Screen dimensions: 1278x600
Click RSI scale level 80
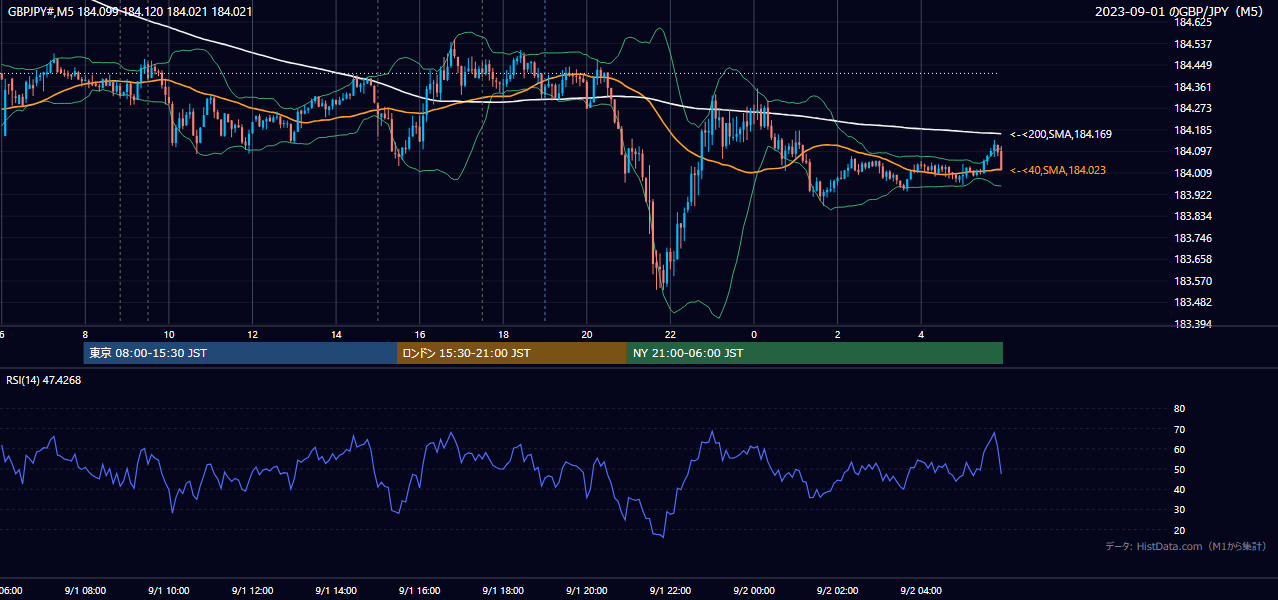[x=1179, y=409]
